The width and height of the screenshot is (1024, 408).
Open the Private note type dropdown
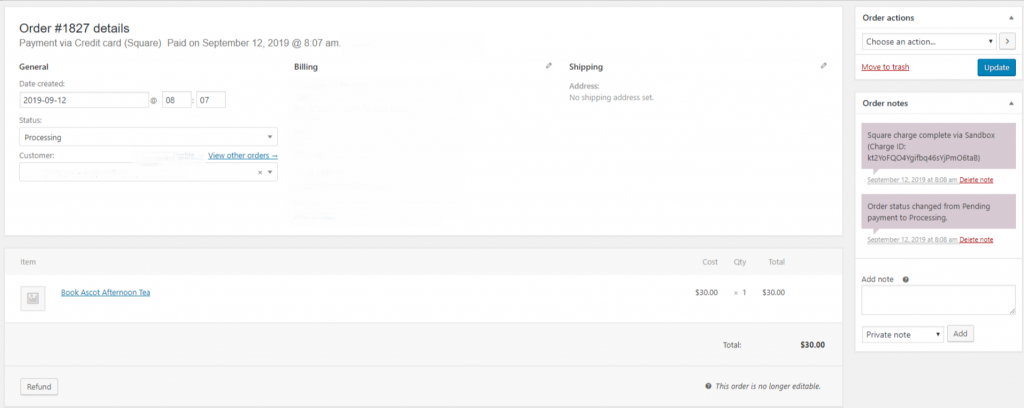[903, 334]
